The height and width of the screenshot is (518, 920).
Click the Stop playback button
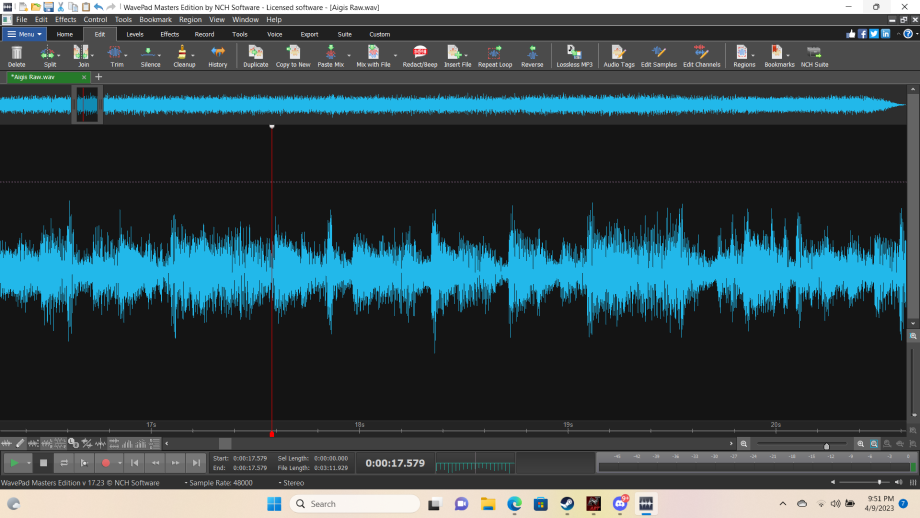43,463
